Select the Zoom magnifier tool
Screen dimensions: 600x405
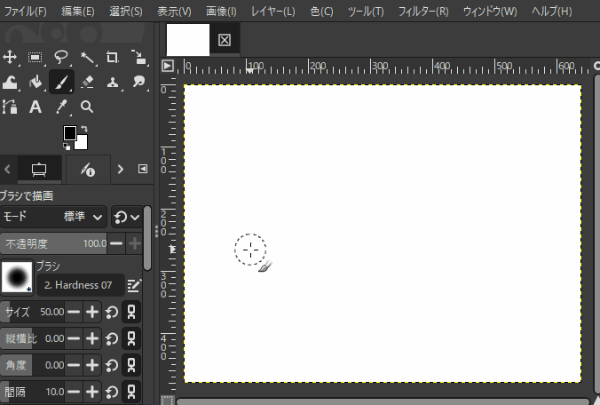click(87, 107)
